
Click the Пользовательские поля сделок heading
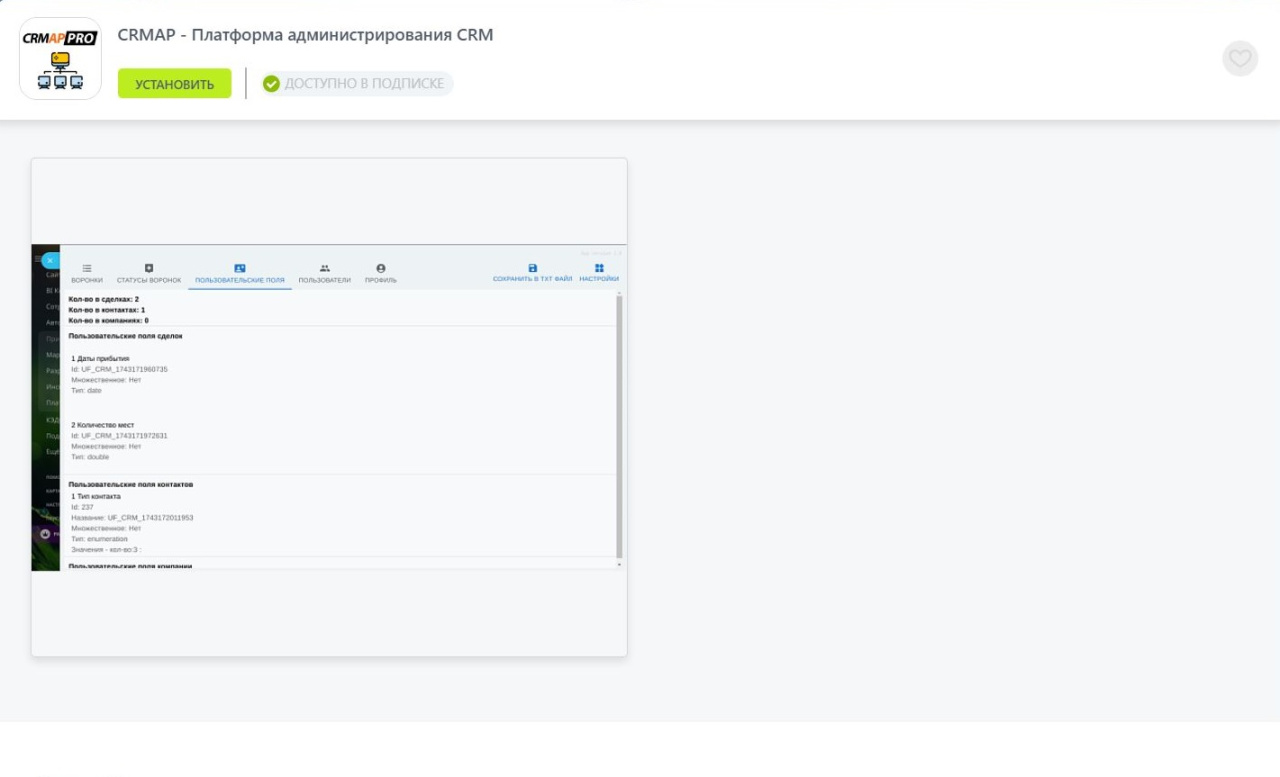[125, 336]
